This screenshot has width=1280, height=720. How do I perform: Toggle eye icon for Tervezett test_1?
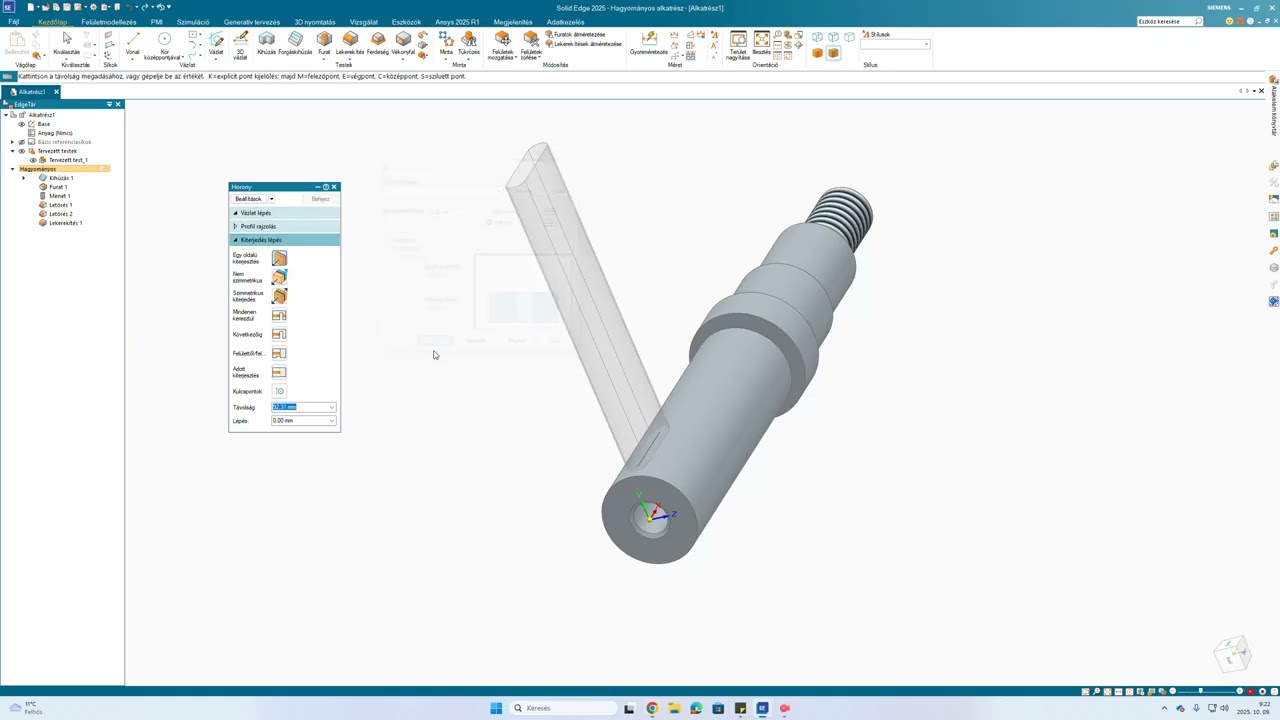[x=33, y=160]
